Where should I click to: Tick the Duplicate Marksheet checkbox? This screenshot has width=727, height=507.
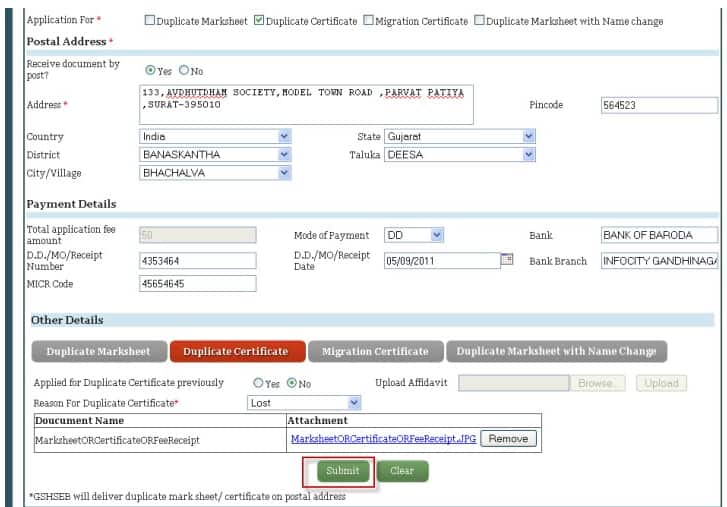pyautogui.click(x=149, y=20)
